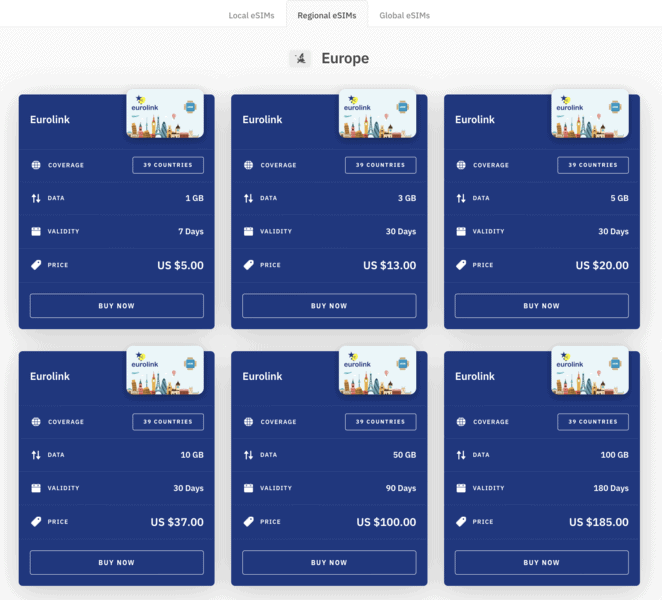Click price tag icon on US $185.00 plan
Screen dimensions: 662x600
(461, 522)
